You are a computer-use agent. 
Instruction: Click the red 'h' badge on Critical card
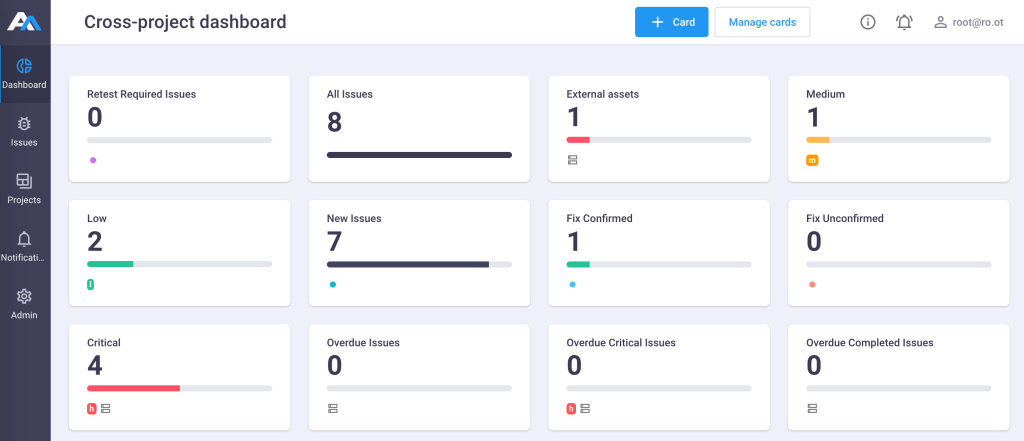tap(92, 408)
